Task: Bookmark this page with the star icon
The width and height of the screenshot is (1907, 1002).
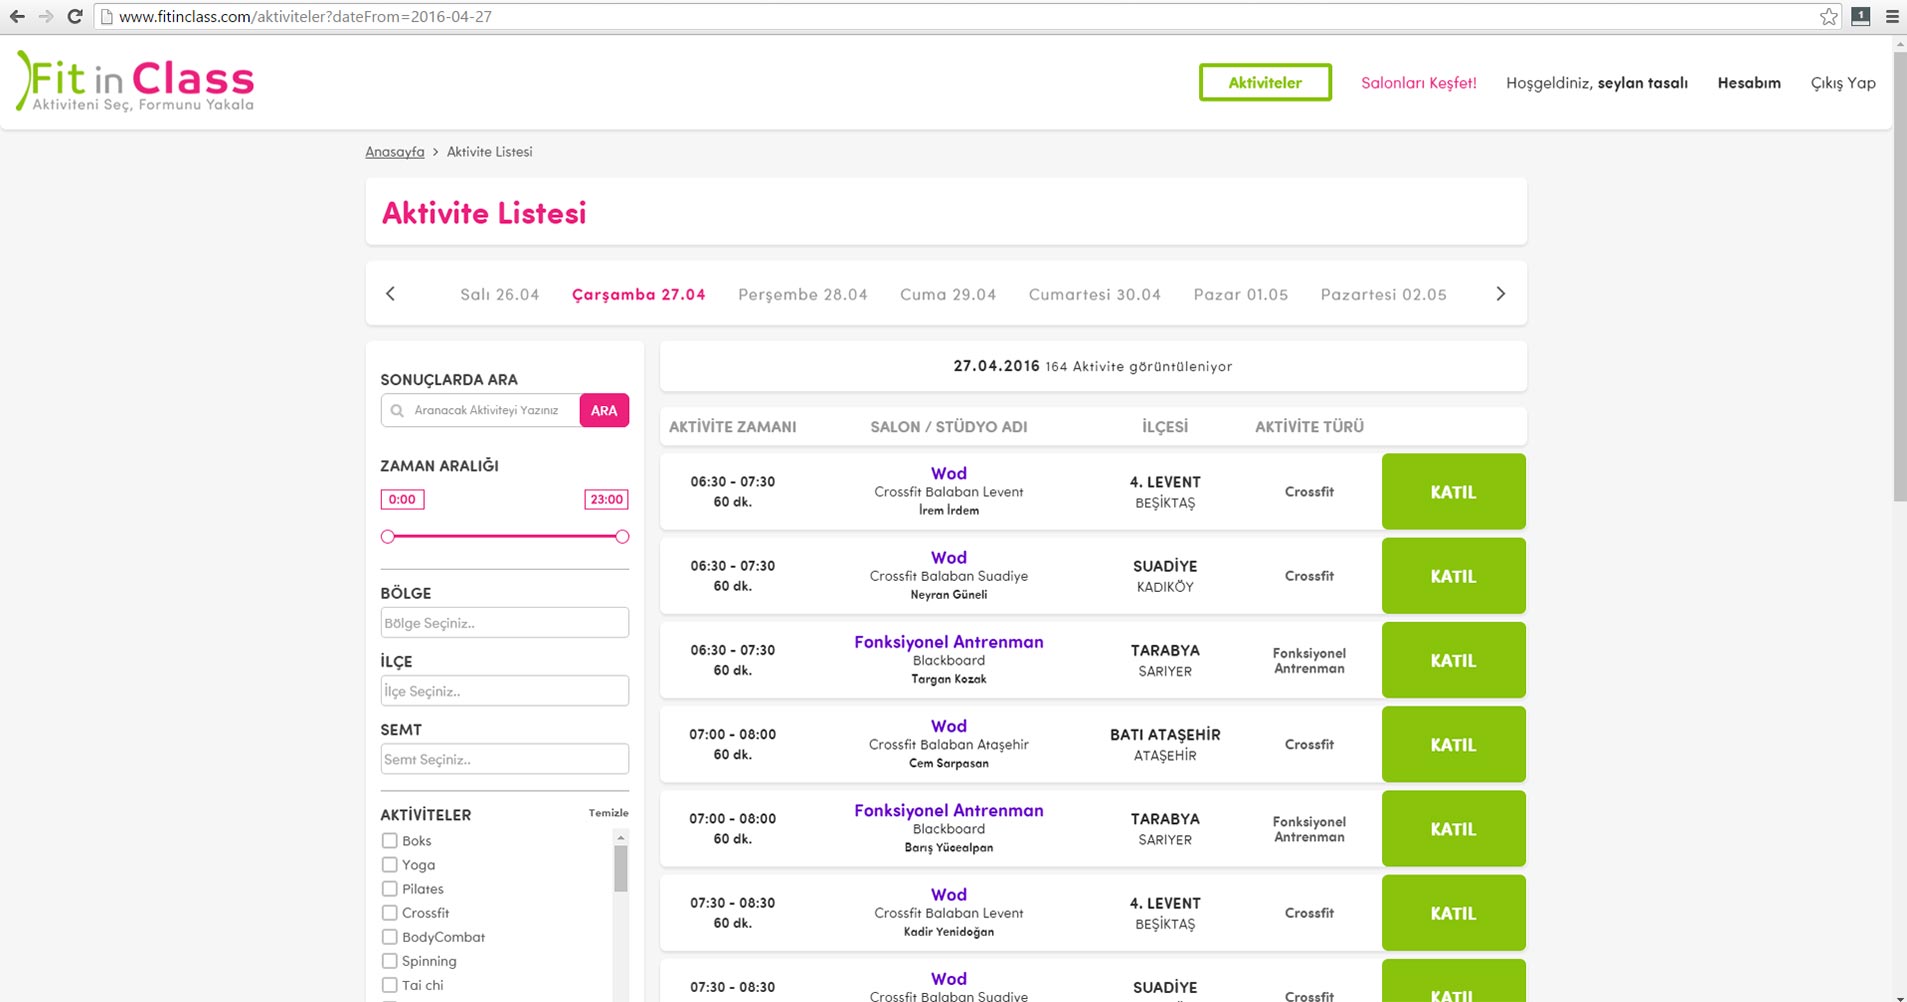Action: click(1829, 16)
